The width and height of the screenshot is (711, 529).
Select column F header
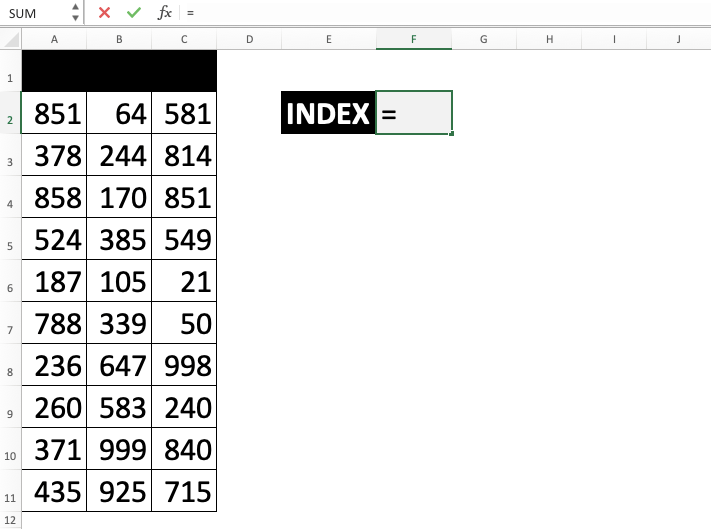click(414, 39)
